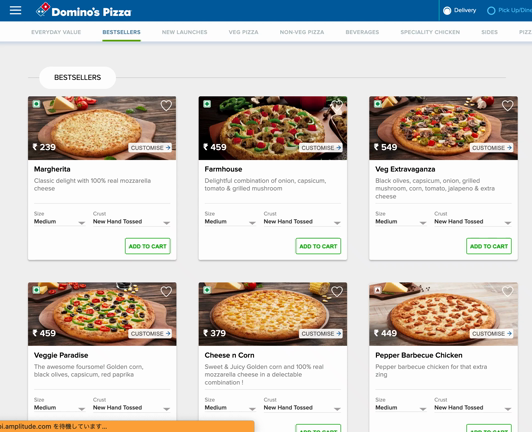The height and width of the screenshot is (432, 532).
Task: Favorite Veg Extravaganza with heart icon
Action: (507, 106)
